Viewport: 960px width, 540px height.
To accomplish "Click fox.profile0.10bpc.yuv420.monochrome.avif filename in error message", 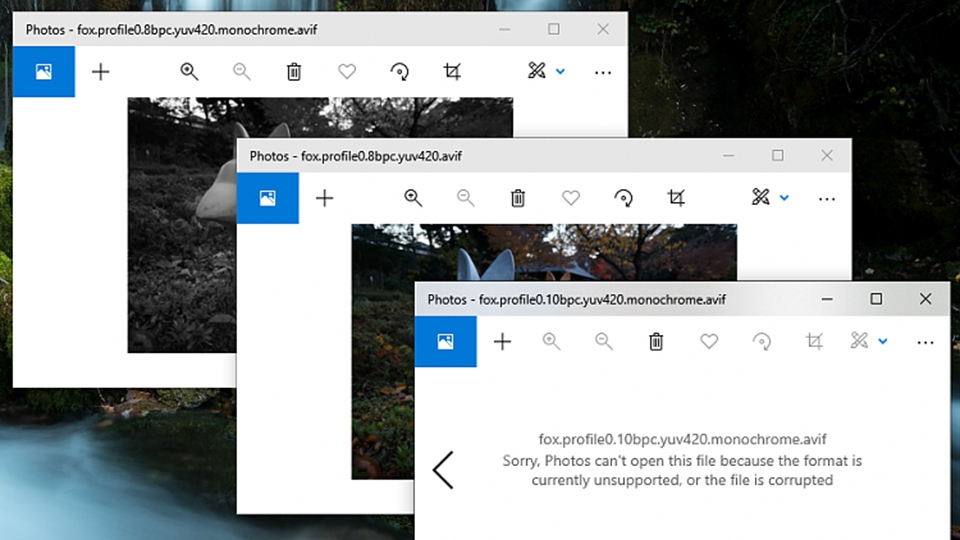I will pos(682,439).
